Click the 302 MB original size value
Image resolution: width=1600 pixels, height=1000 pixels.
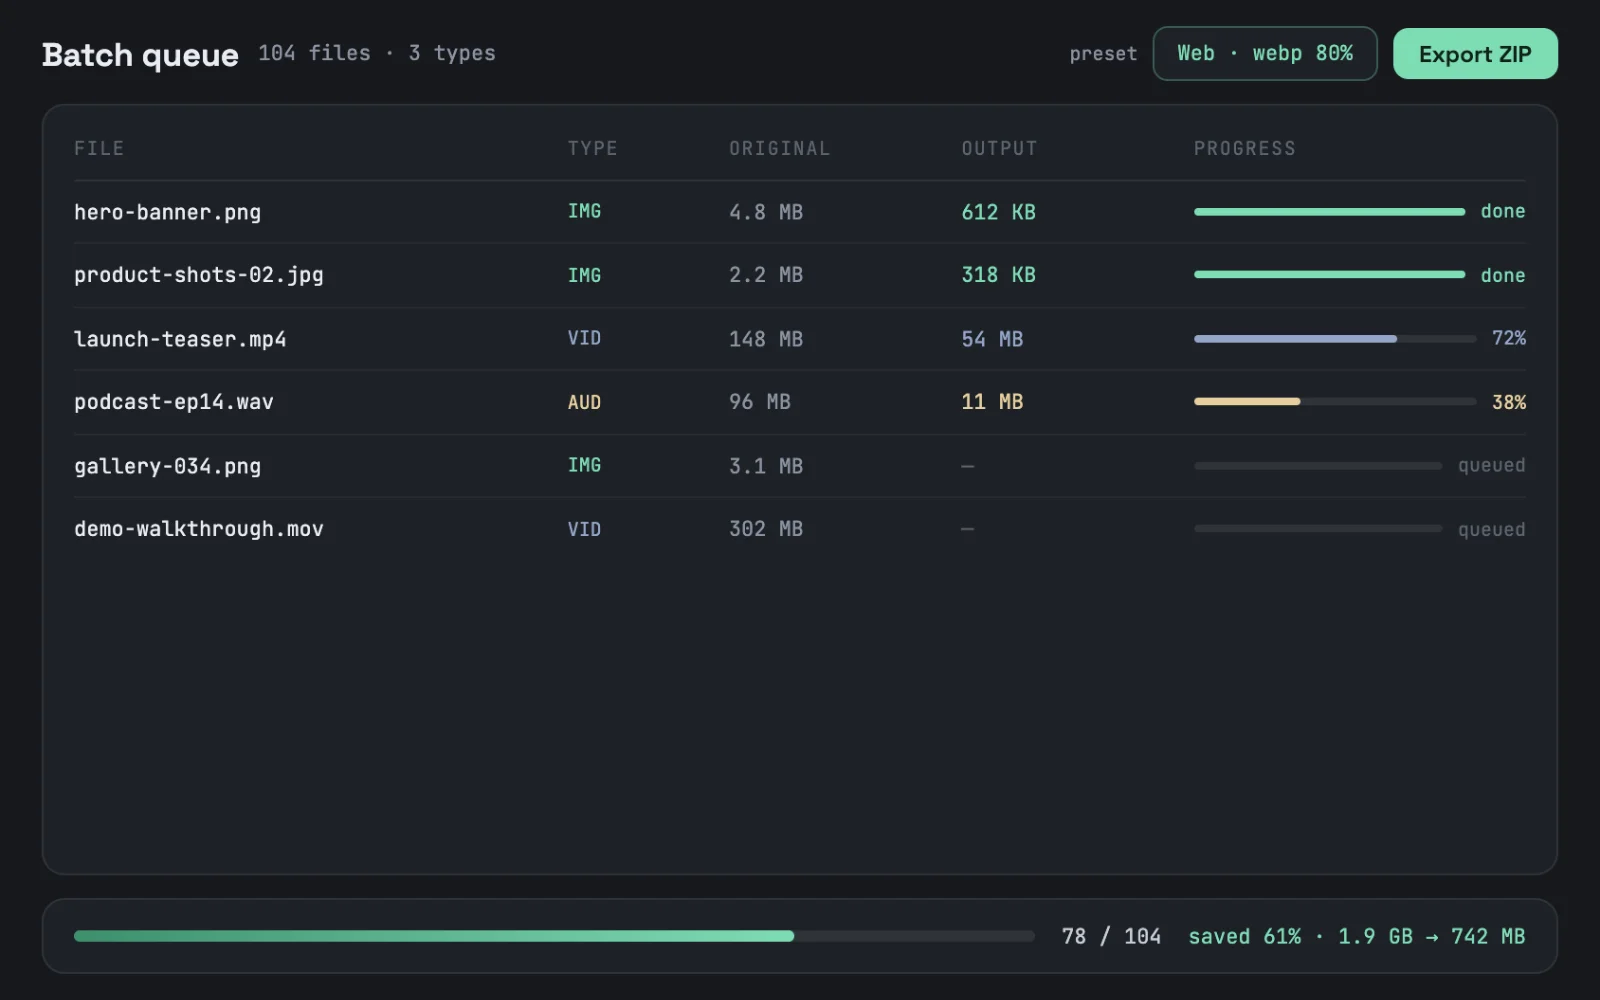click(x=766, y=529)
